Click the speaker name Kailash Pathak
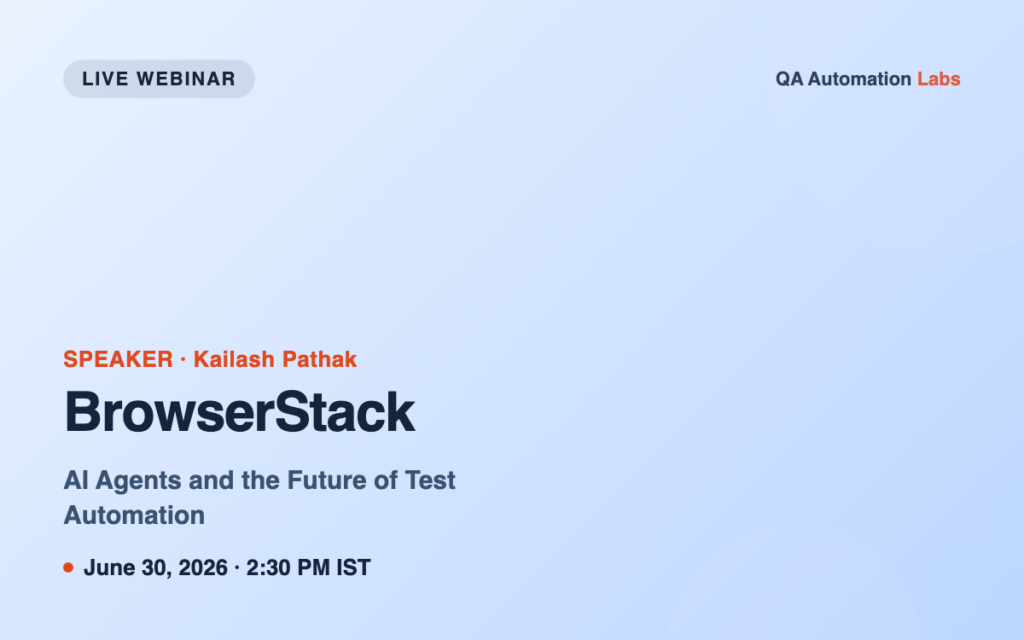The height and width of the screenshot is (640, 1024). click(x=275, y=359)
